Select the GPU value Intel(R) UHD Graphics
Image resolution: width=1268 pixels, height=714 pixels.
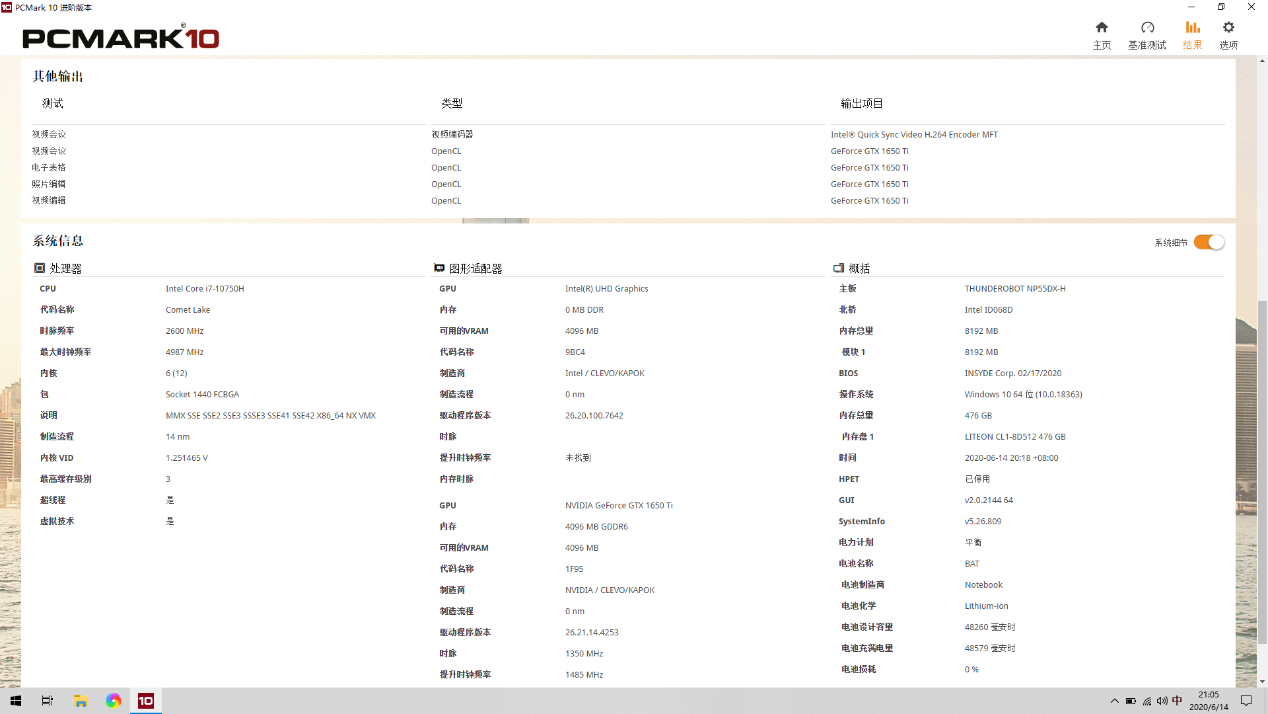pos(607,289)
